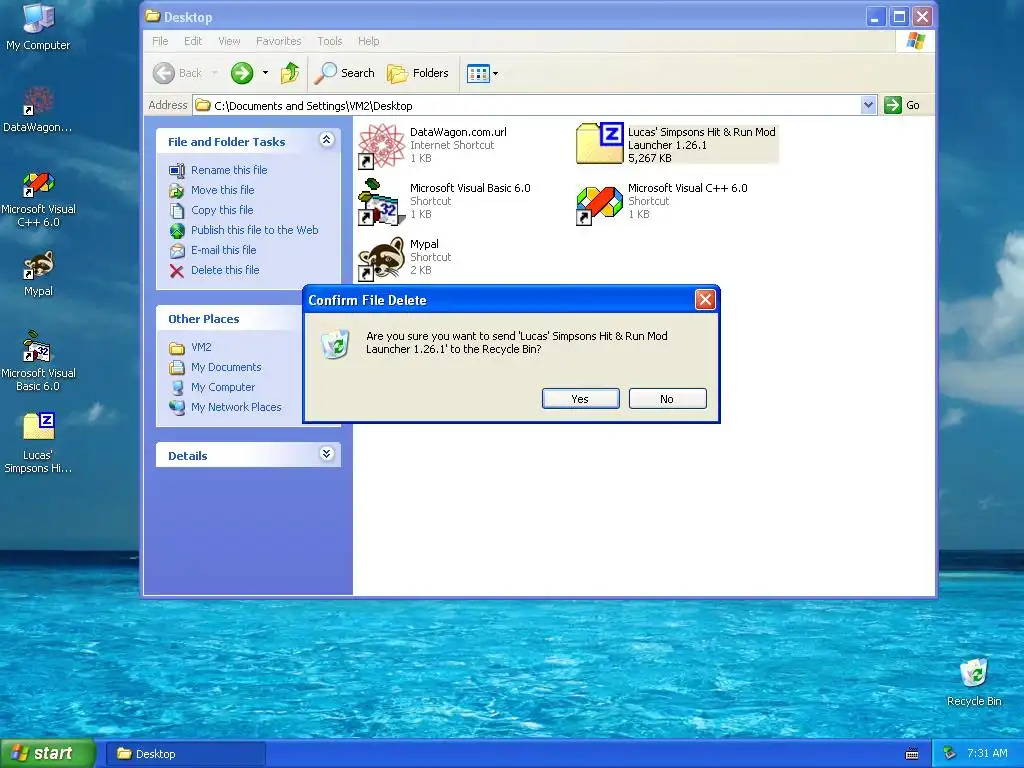Click Publish this file to the Web
This screenshot has height=768, width=1024.
pos(255,230)
